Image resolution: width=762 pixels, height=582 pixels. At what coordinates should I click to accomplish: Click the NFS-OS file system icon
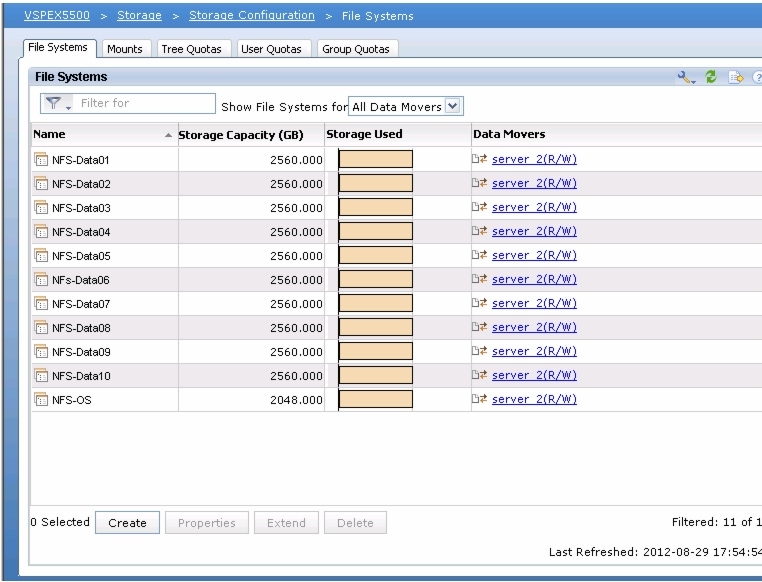(41, 400)
